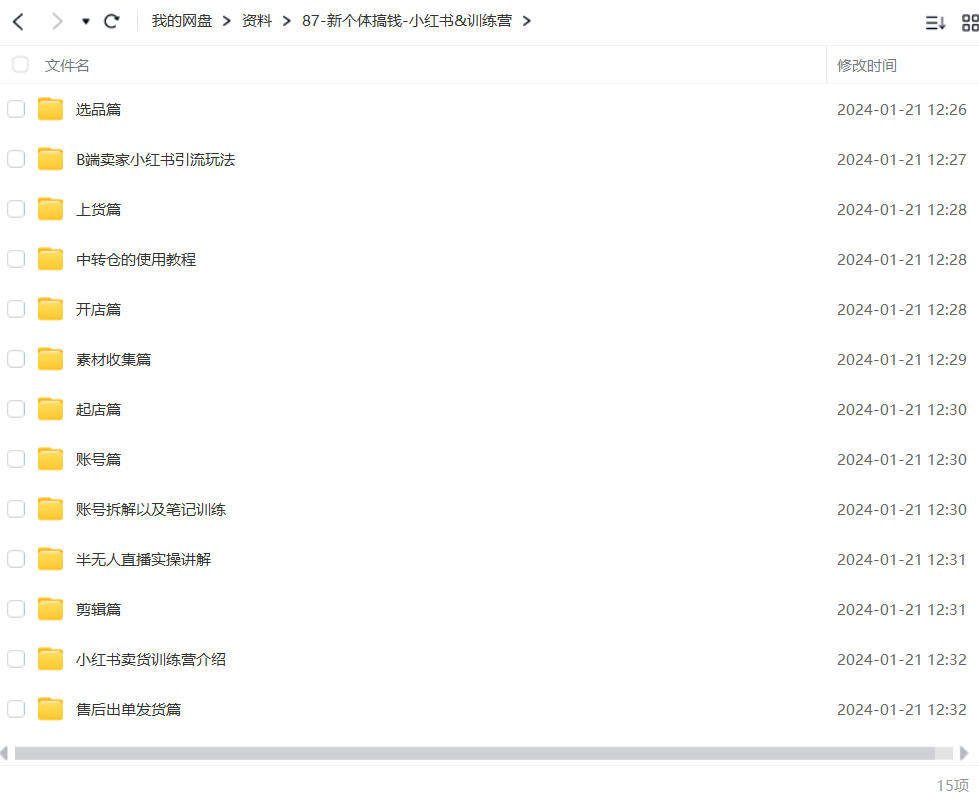Click the folder icon of 半无人直播实操讲解

point(50,558)
